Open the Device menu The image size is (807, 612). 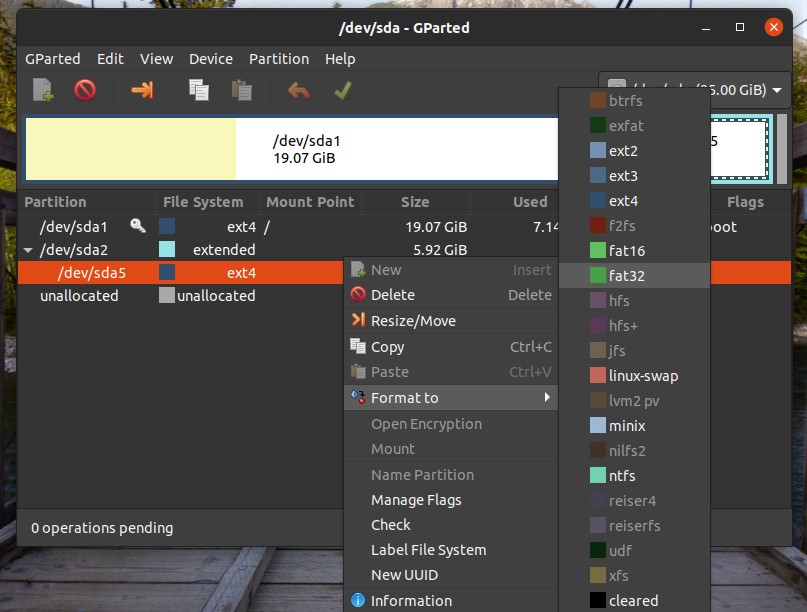coord(211,58)
